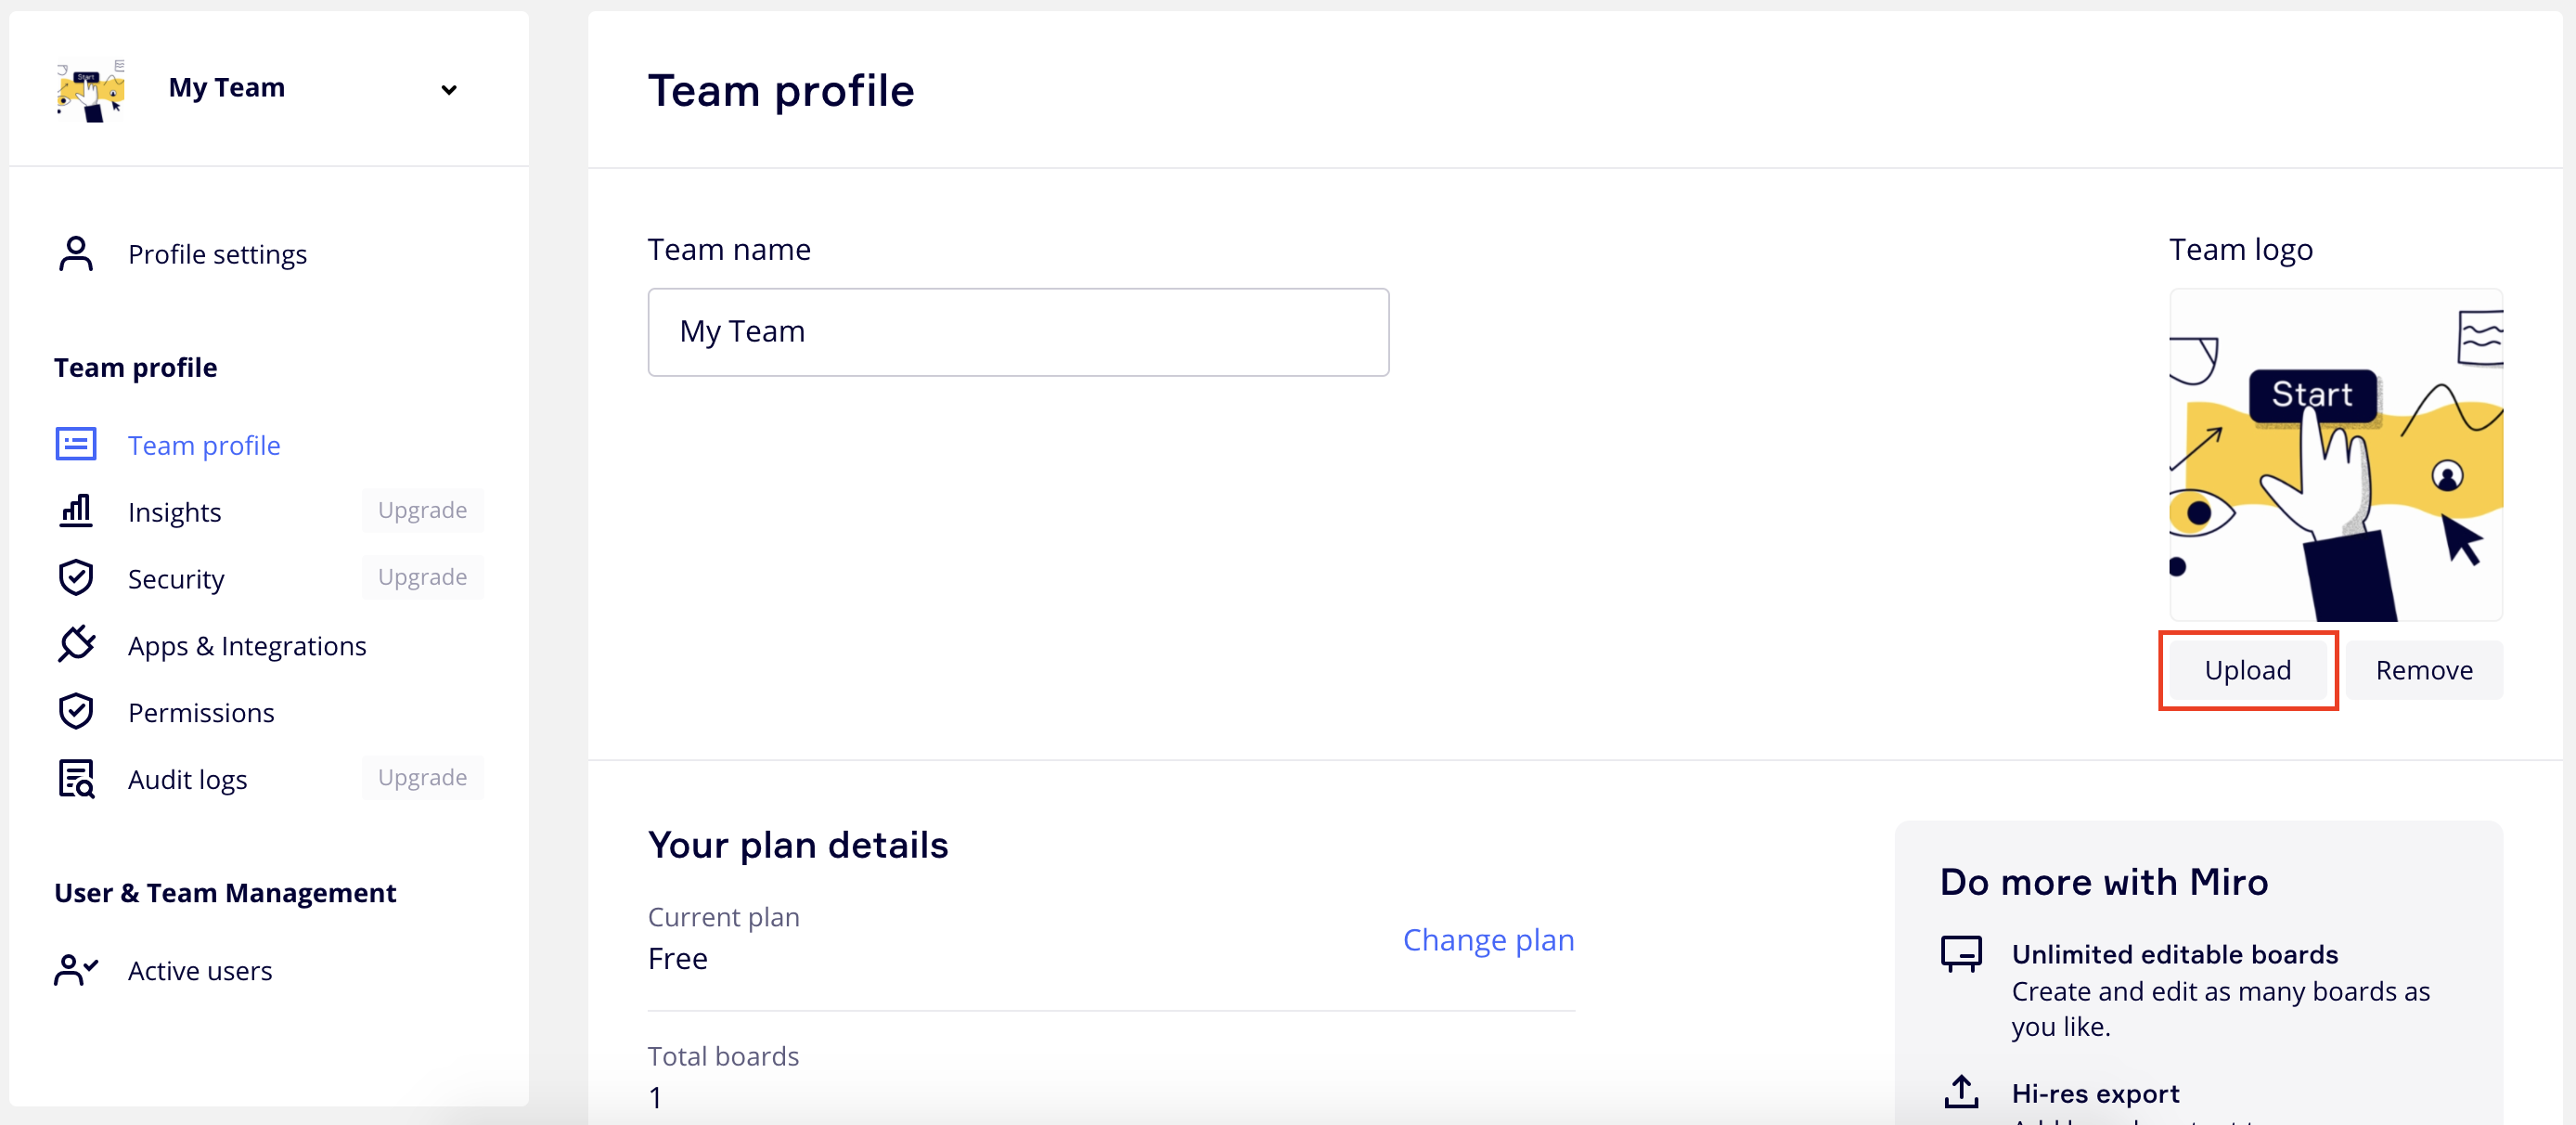
Task: Click the Apps & Integrations plug icon
Action: (x=76, y=645)
